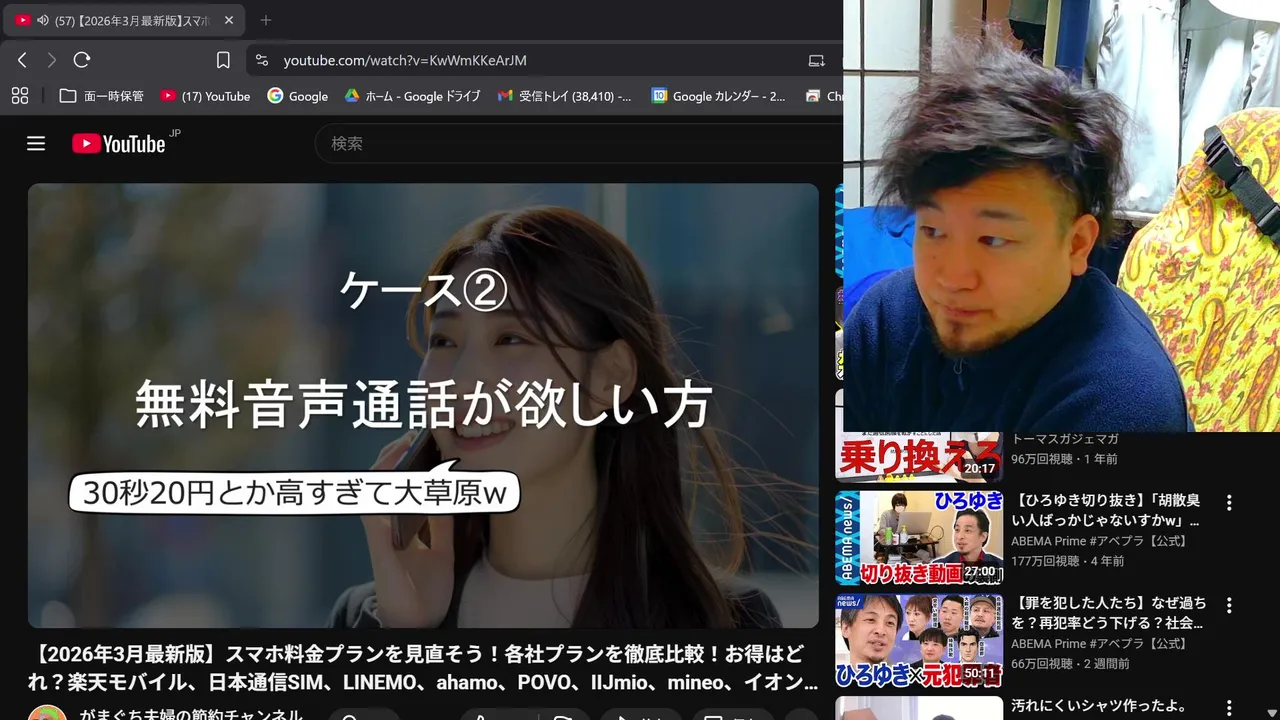Open more options for the 汚れにくいシャツ video
Screen dimensions: 1280x720
pyautogui.click(x=1229, y=708)
